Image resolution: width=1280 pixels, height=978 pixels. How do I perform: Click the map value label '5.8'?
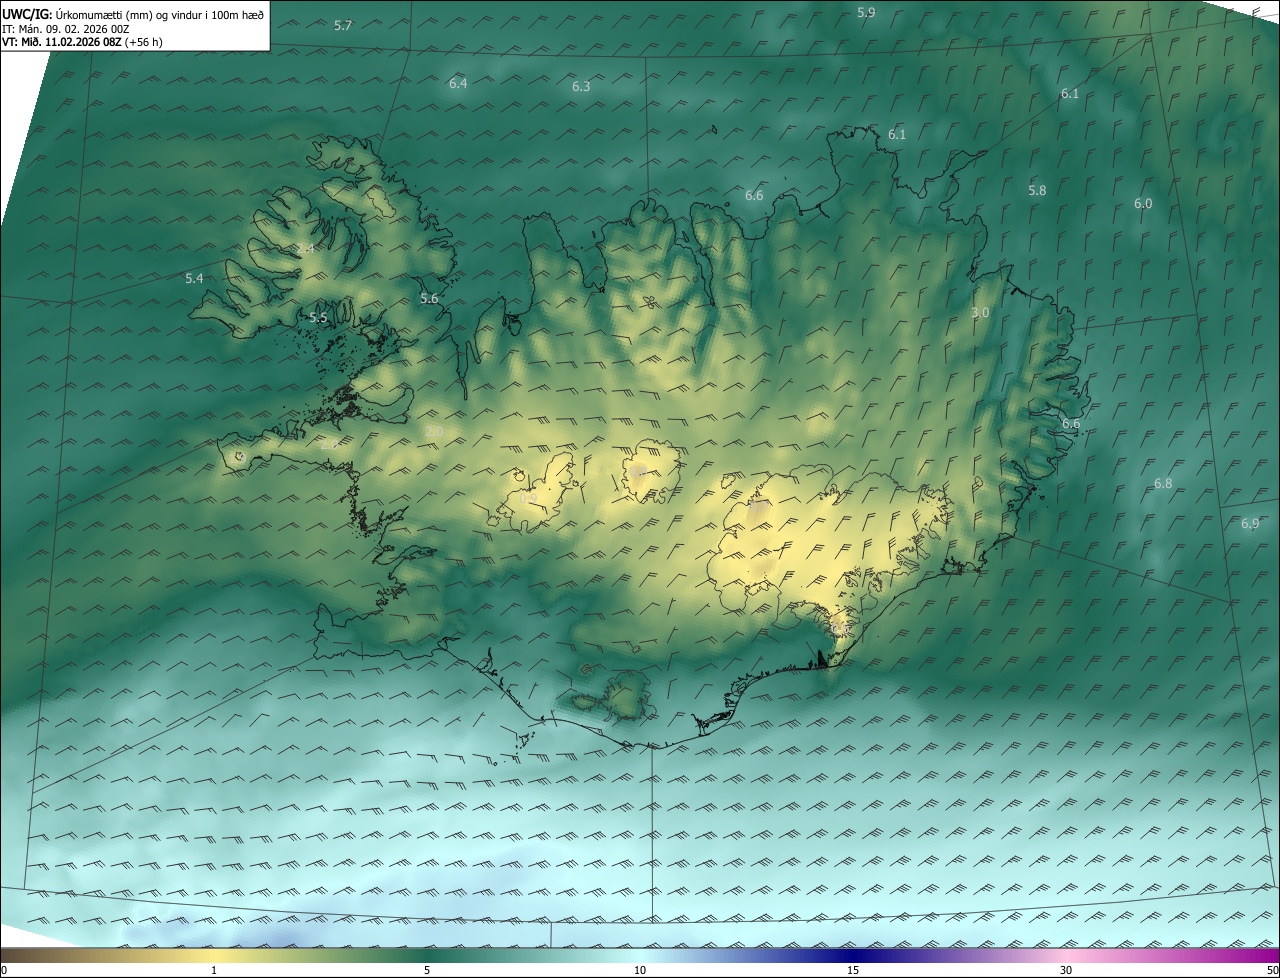coord(1037,190)
